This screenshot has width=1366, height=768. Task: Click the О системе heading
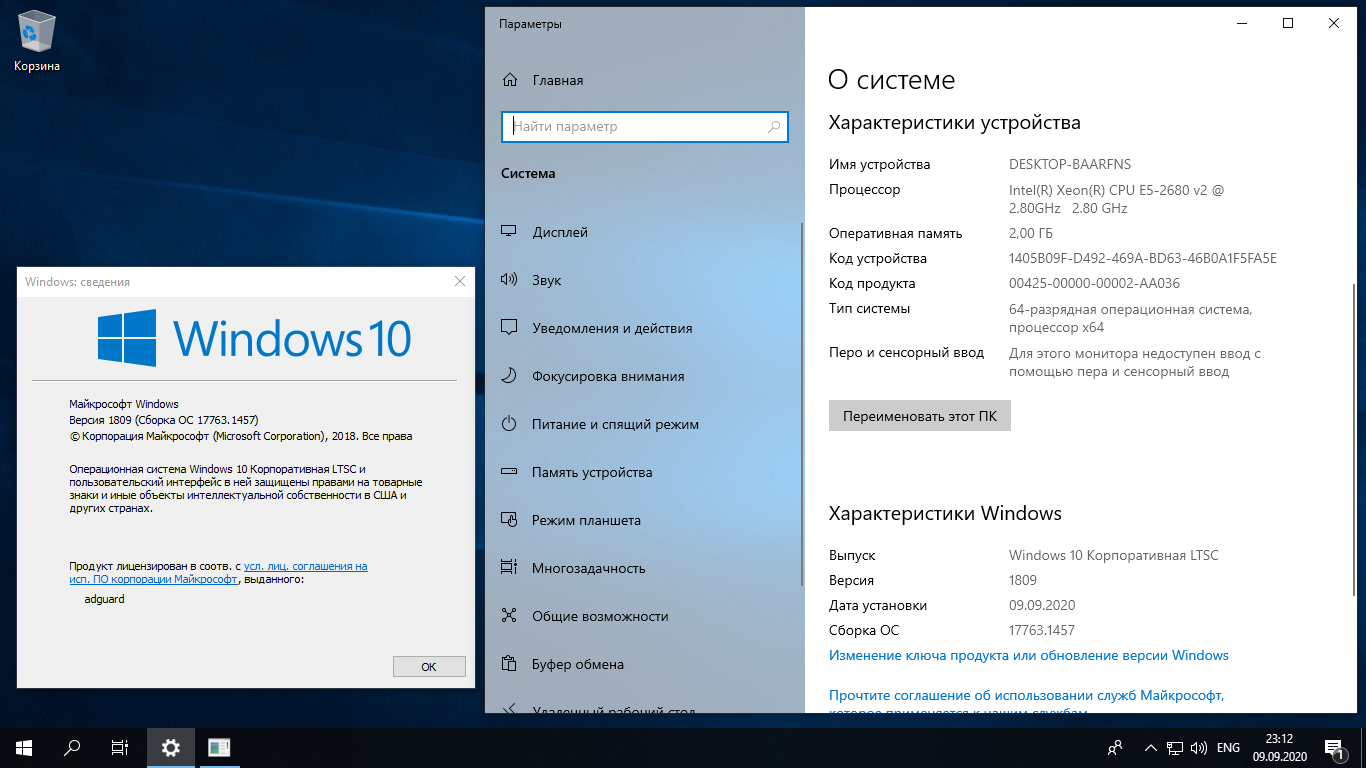(x=892, y=80)
